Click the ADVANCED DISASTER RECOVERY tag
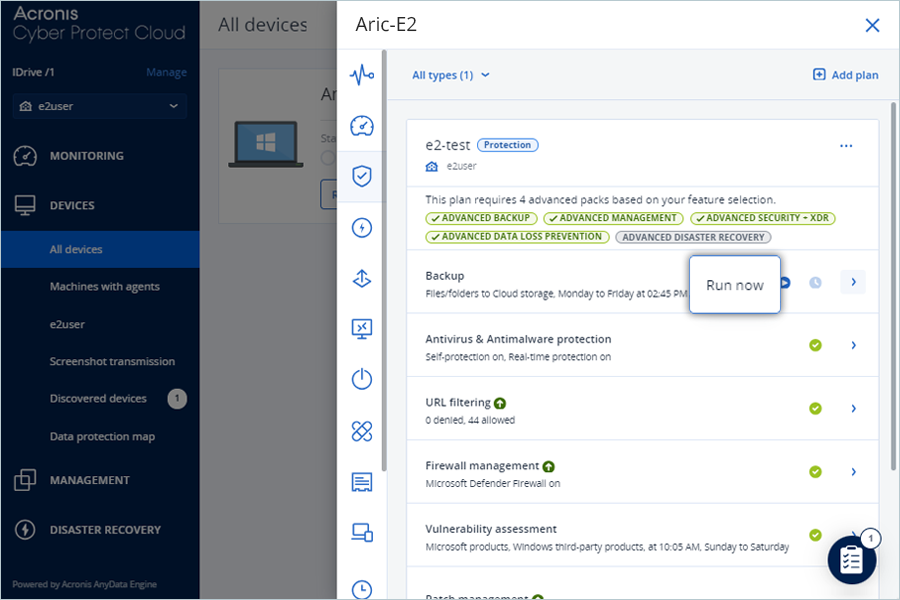The width and height of the screenshot is (900, 600). click(x=693, y=237)
